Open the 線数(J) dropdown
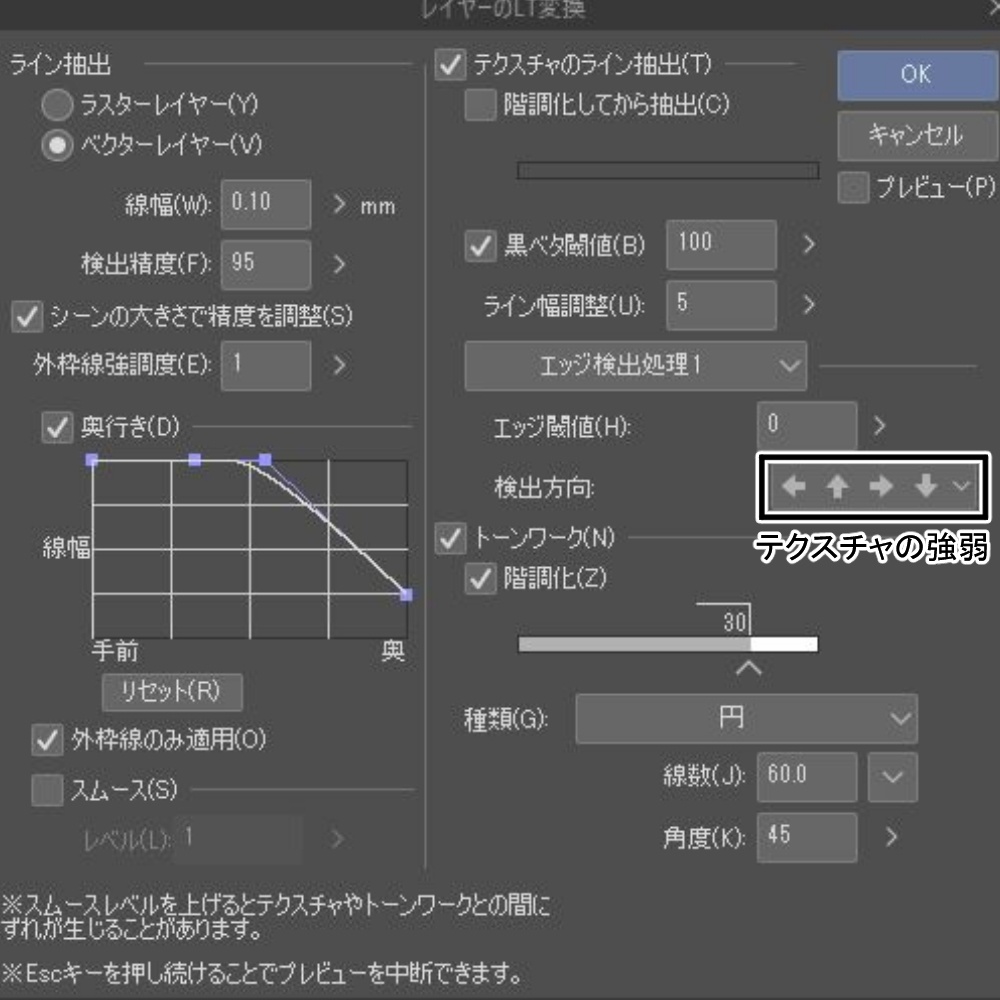This screenshot has width=1000, height=1000. click(892, 777)
